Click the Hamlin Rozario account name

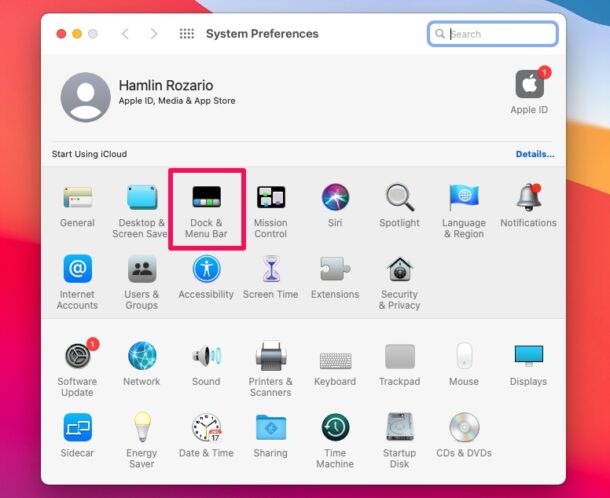166,85
